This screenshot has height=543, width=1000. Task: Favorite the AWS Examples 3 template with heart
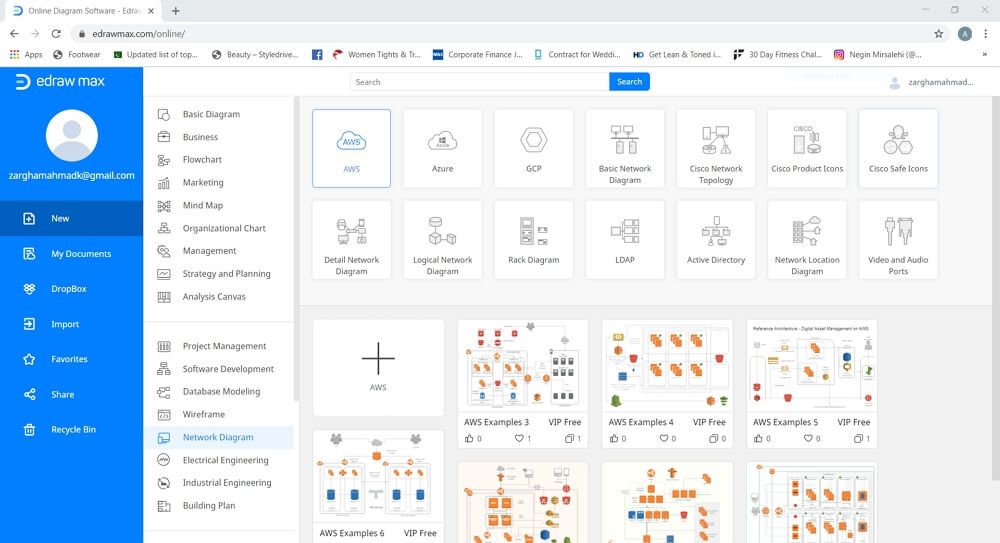click(519, 438)
